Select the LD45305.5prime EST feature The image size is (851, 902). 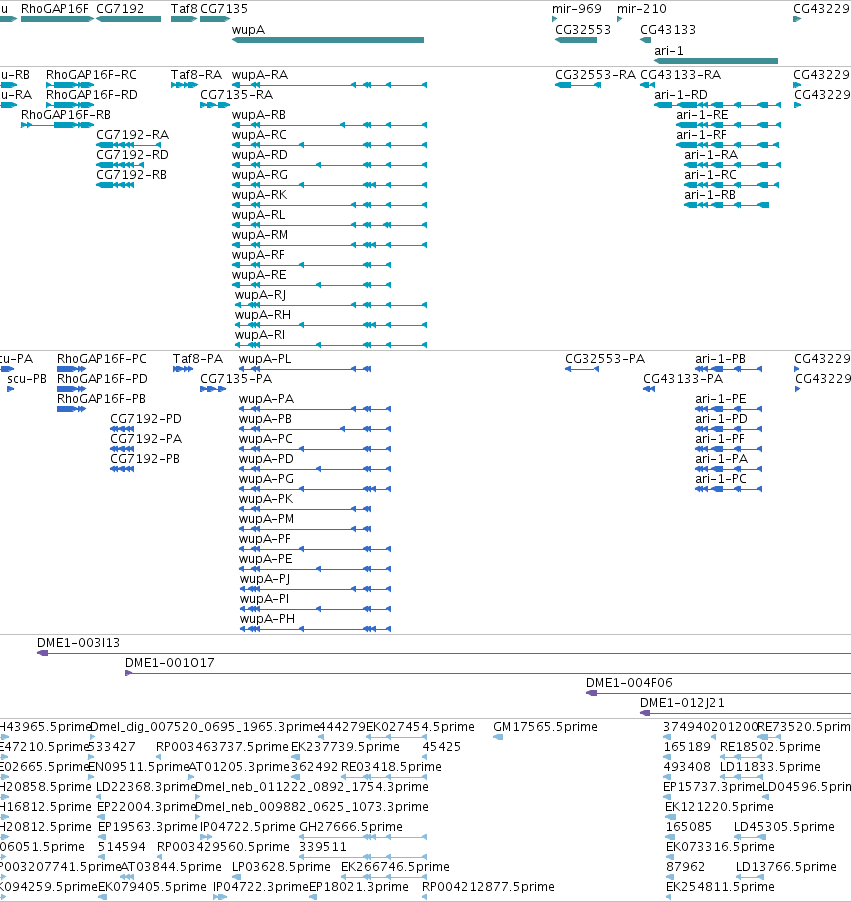tap(749, 837)
